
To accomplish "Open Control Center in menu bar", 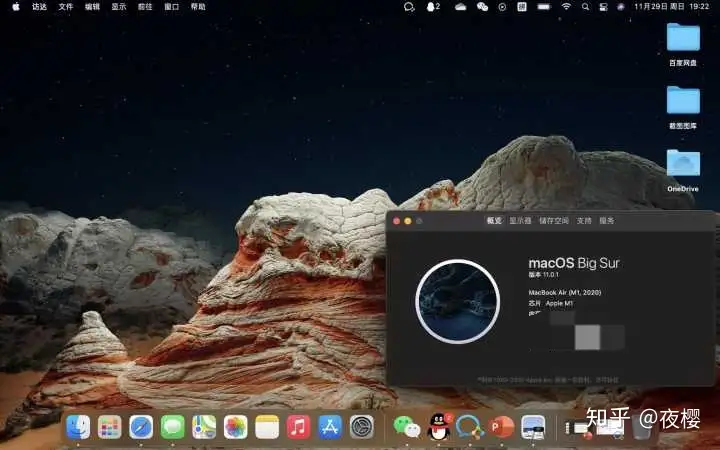I will (x=603, y=7).
